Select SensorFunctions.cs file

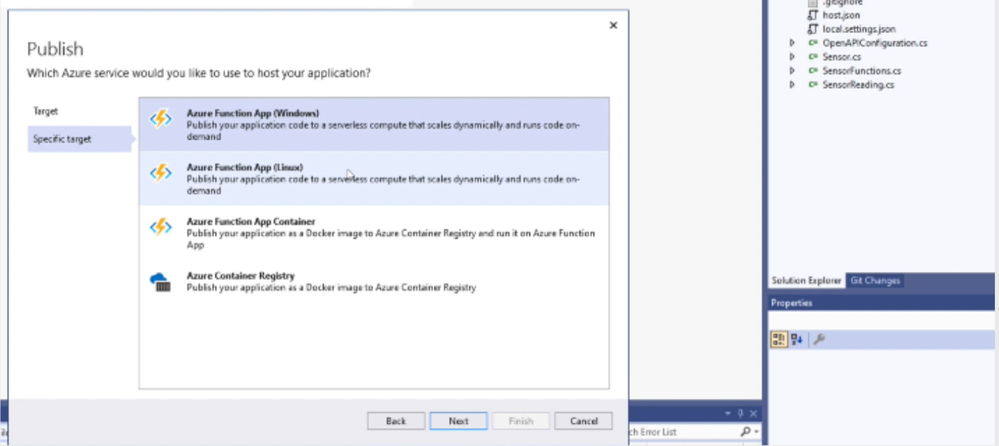pyautogui.click(x=861, y=71)
